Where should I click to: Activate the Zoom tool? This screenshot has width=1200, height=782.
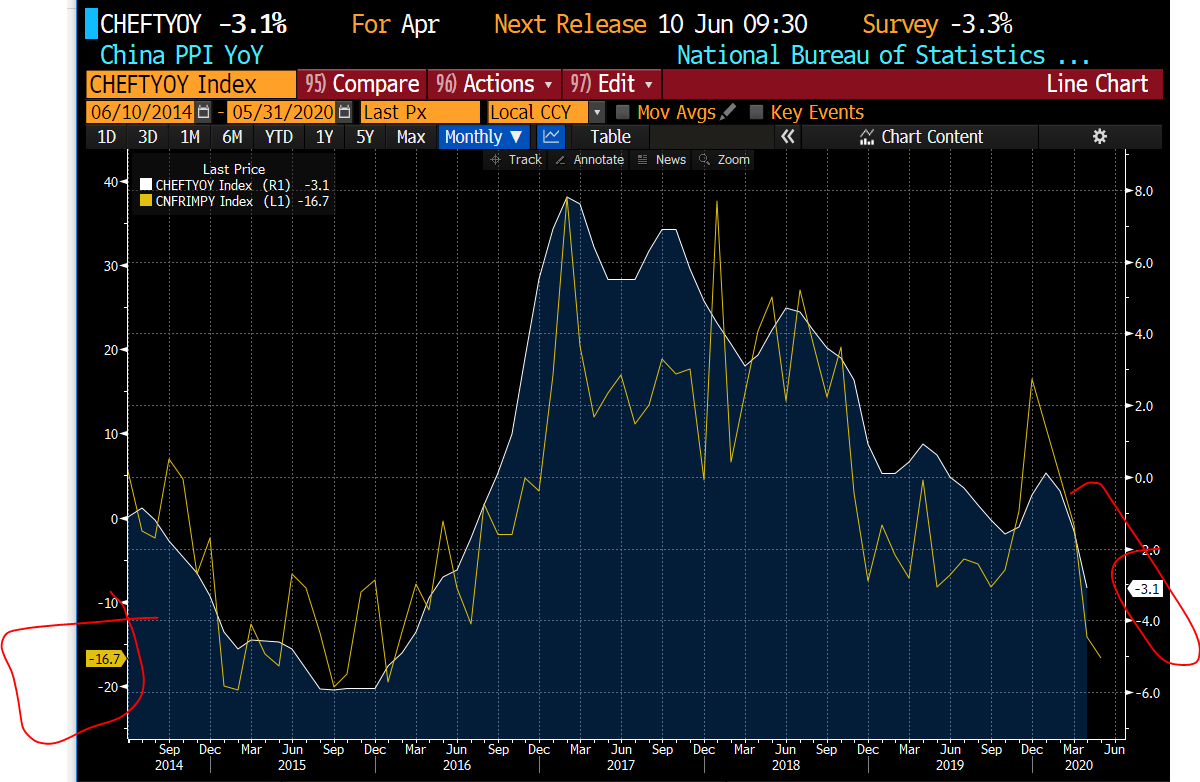(x=725, y=160)
